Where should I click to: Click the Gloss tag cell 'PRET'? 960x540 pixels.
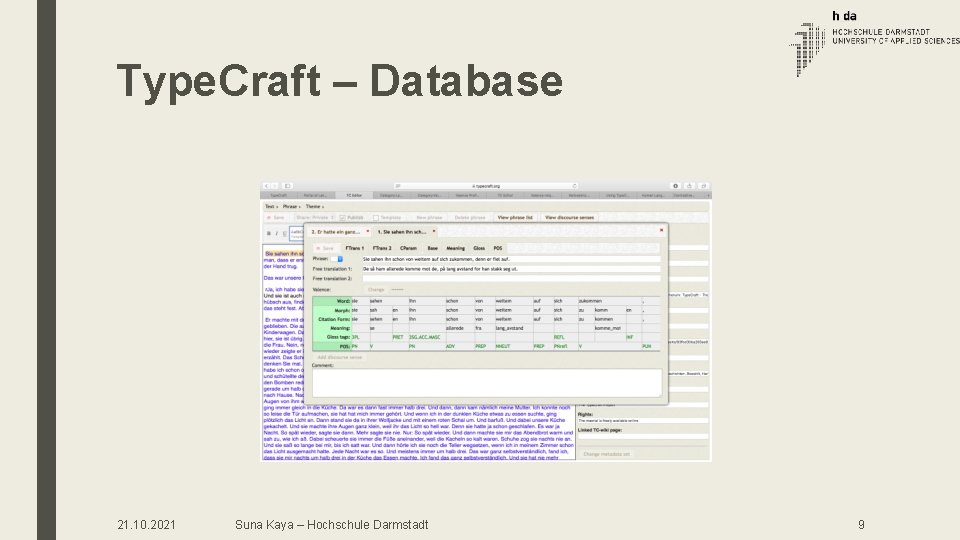(x=399, y=337)
